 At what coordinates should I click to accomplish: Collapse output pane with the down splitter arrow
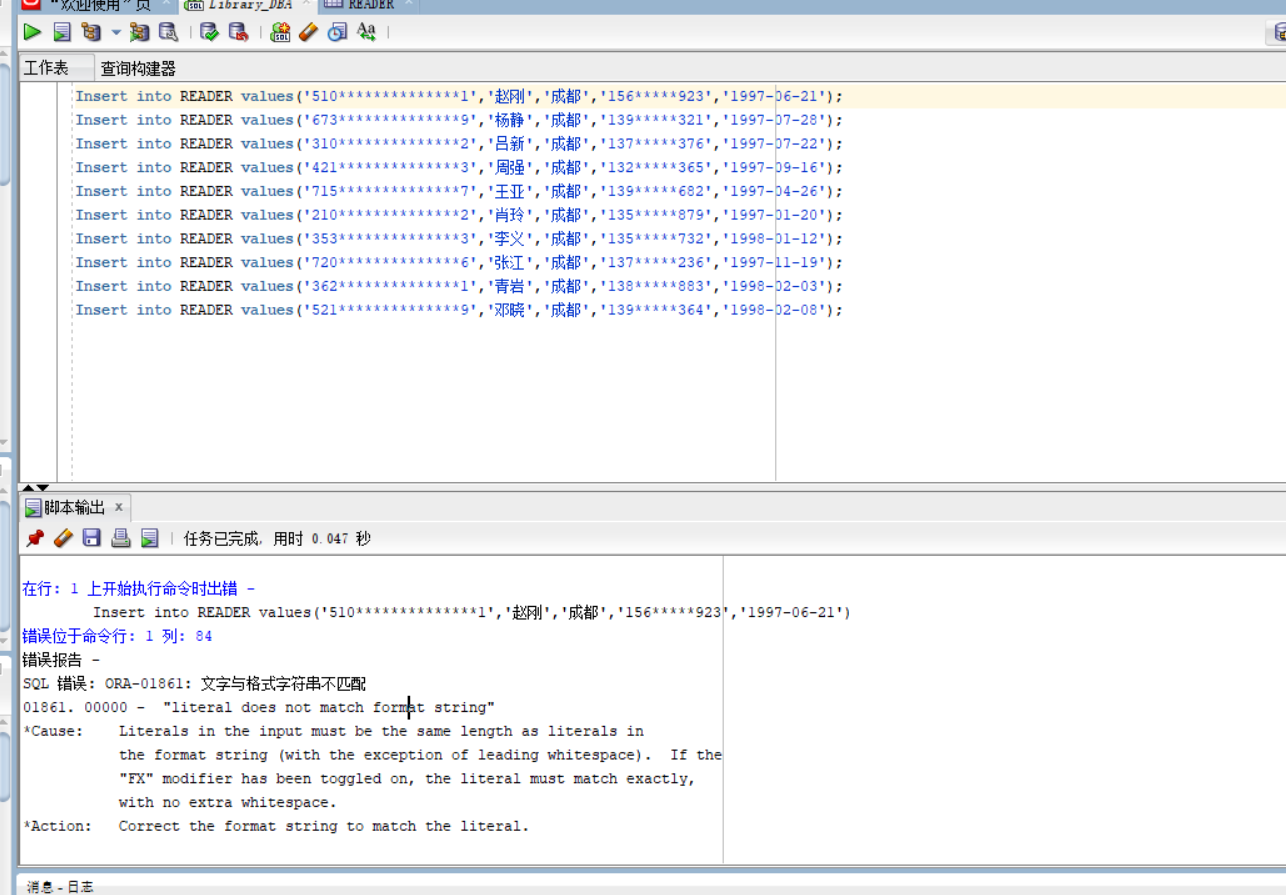tap(42, 487)
